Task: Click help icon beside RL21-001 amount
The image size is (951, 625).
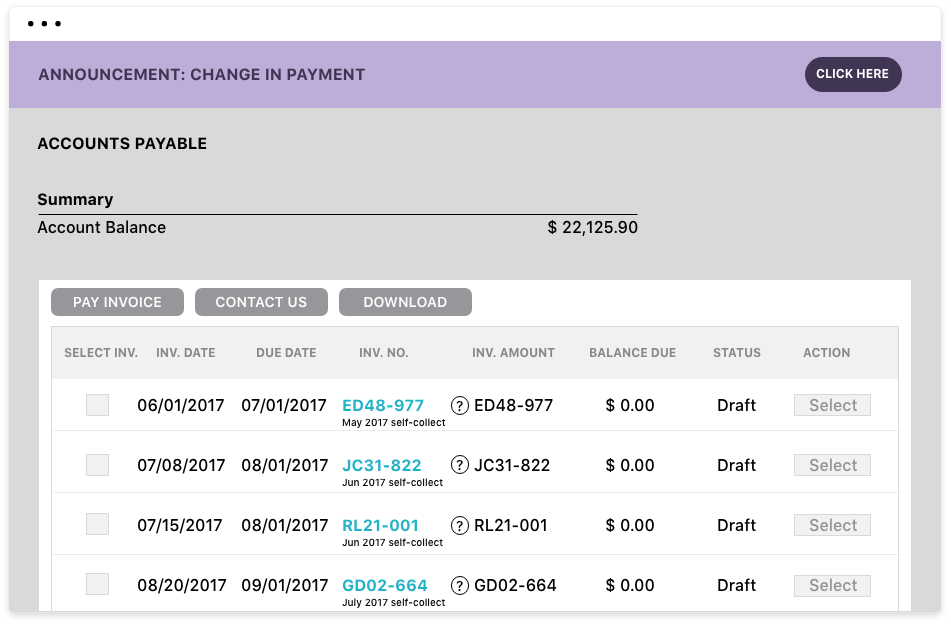Action: tap(460, 525)
